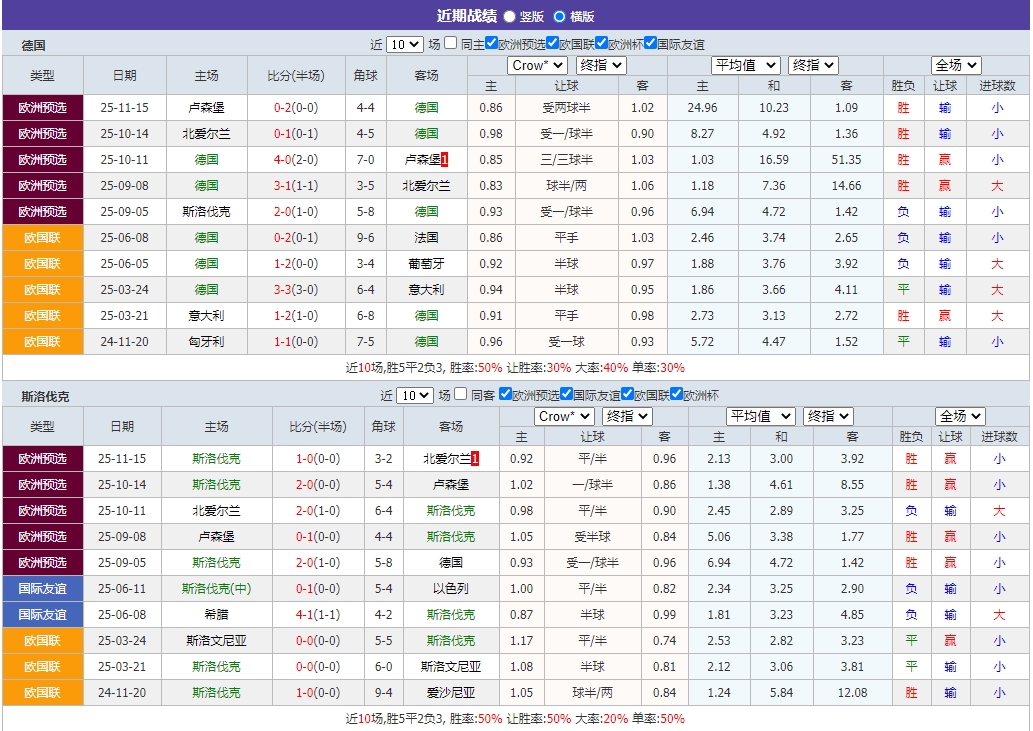Screen dimensions: 1033x731
Task: Disable the 国际友谊 filter for Germany matches
Action: click(x=650, y=44)
